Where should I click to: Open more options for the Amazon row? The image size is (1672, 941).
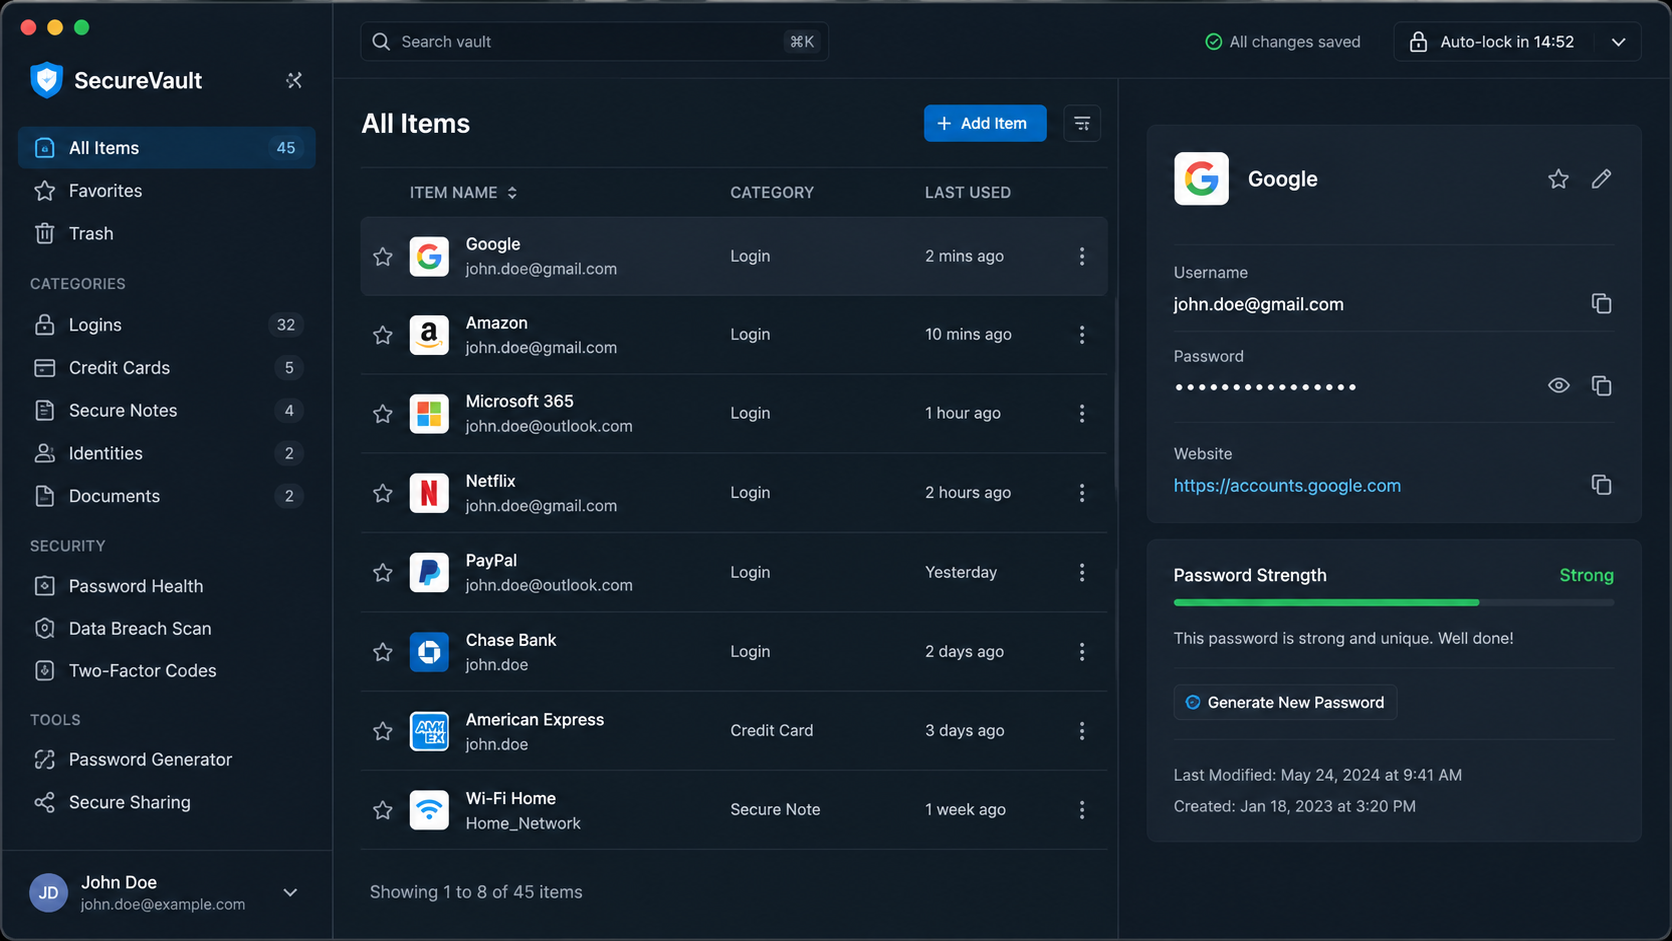pyautogui.click(x=1081, y=335)
